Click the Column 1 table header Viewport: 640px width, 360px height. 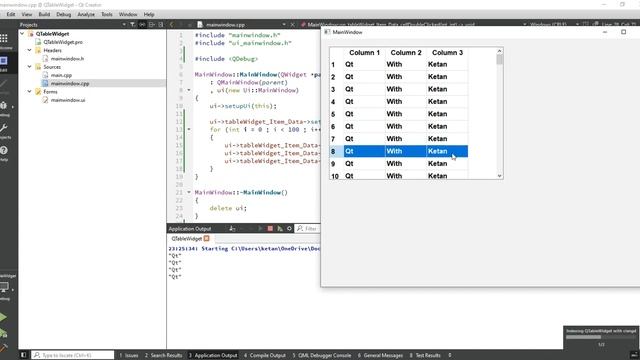pyautogui.click(x=364, y=53)
